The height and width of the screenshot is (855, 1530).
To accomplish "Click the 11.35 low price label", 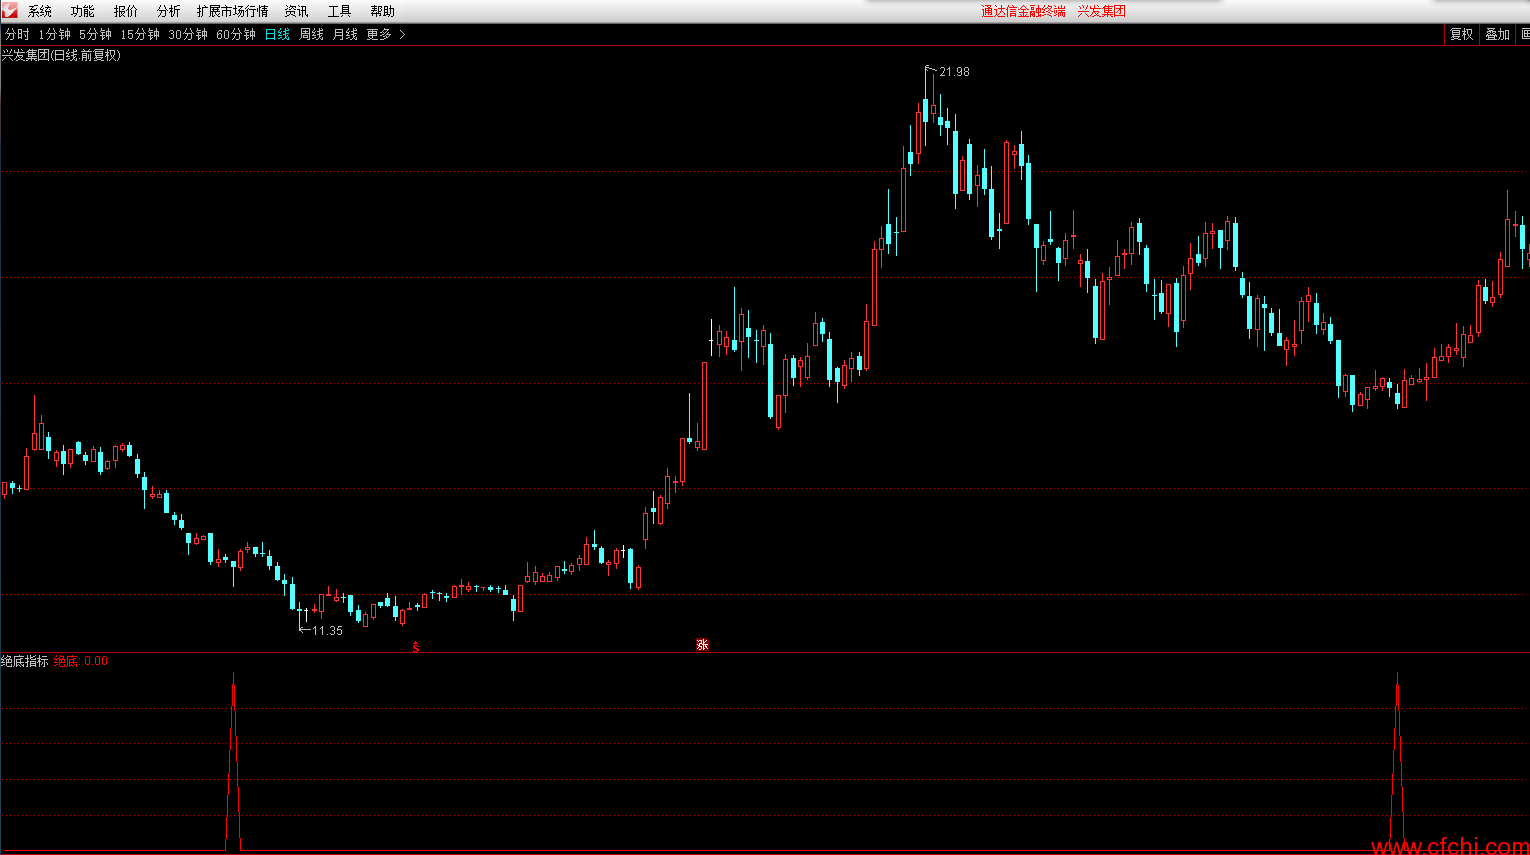I will point(327,631).
